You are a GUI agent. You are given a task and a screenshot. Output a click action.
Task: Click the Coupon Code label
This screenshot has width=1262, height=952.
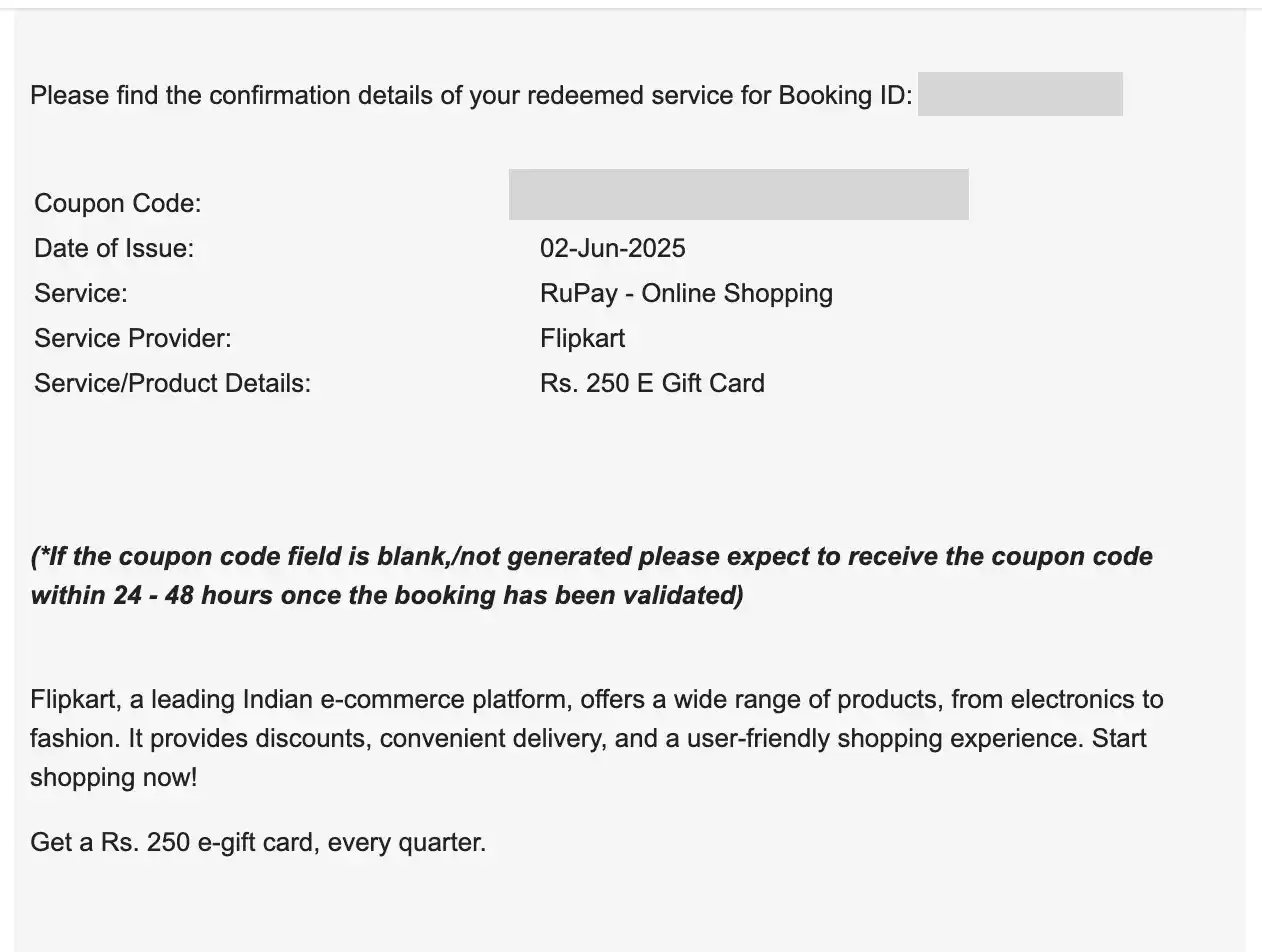tap(118, 204)
